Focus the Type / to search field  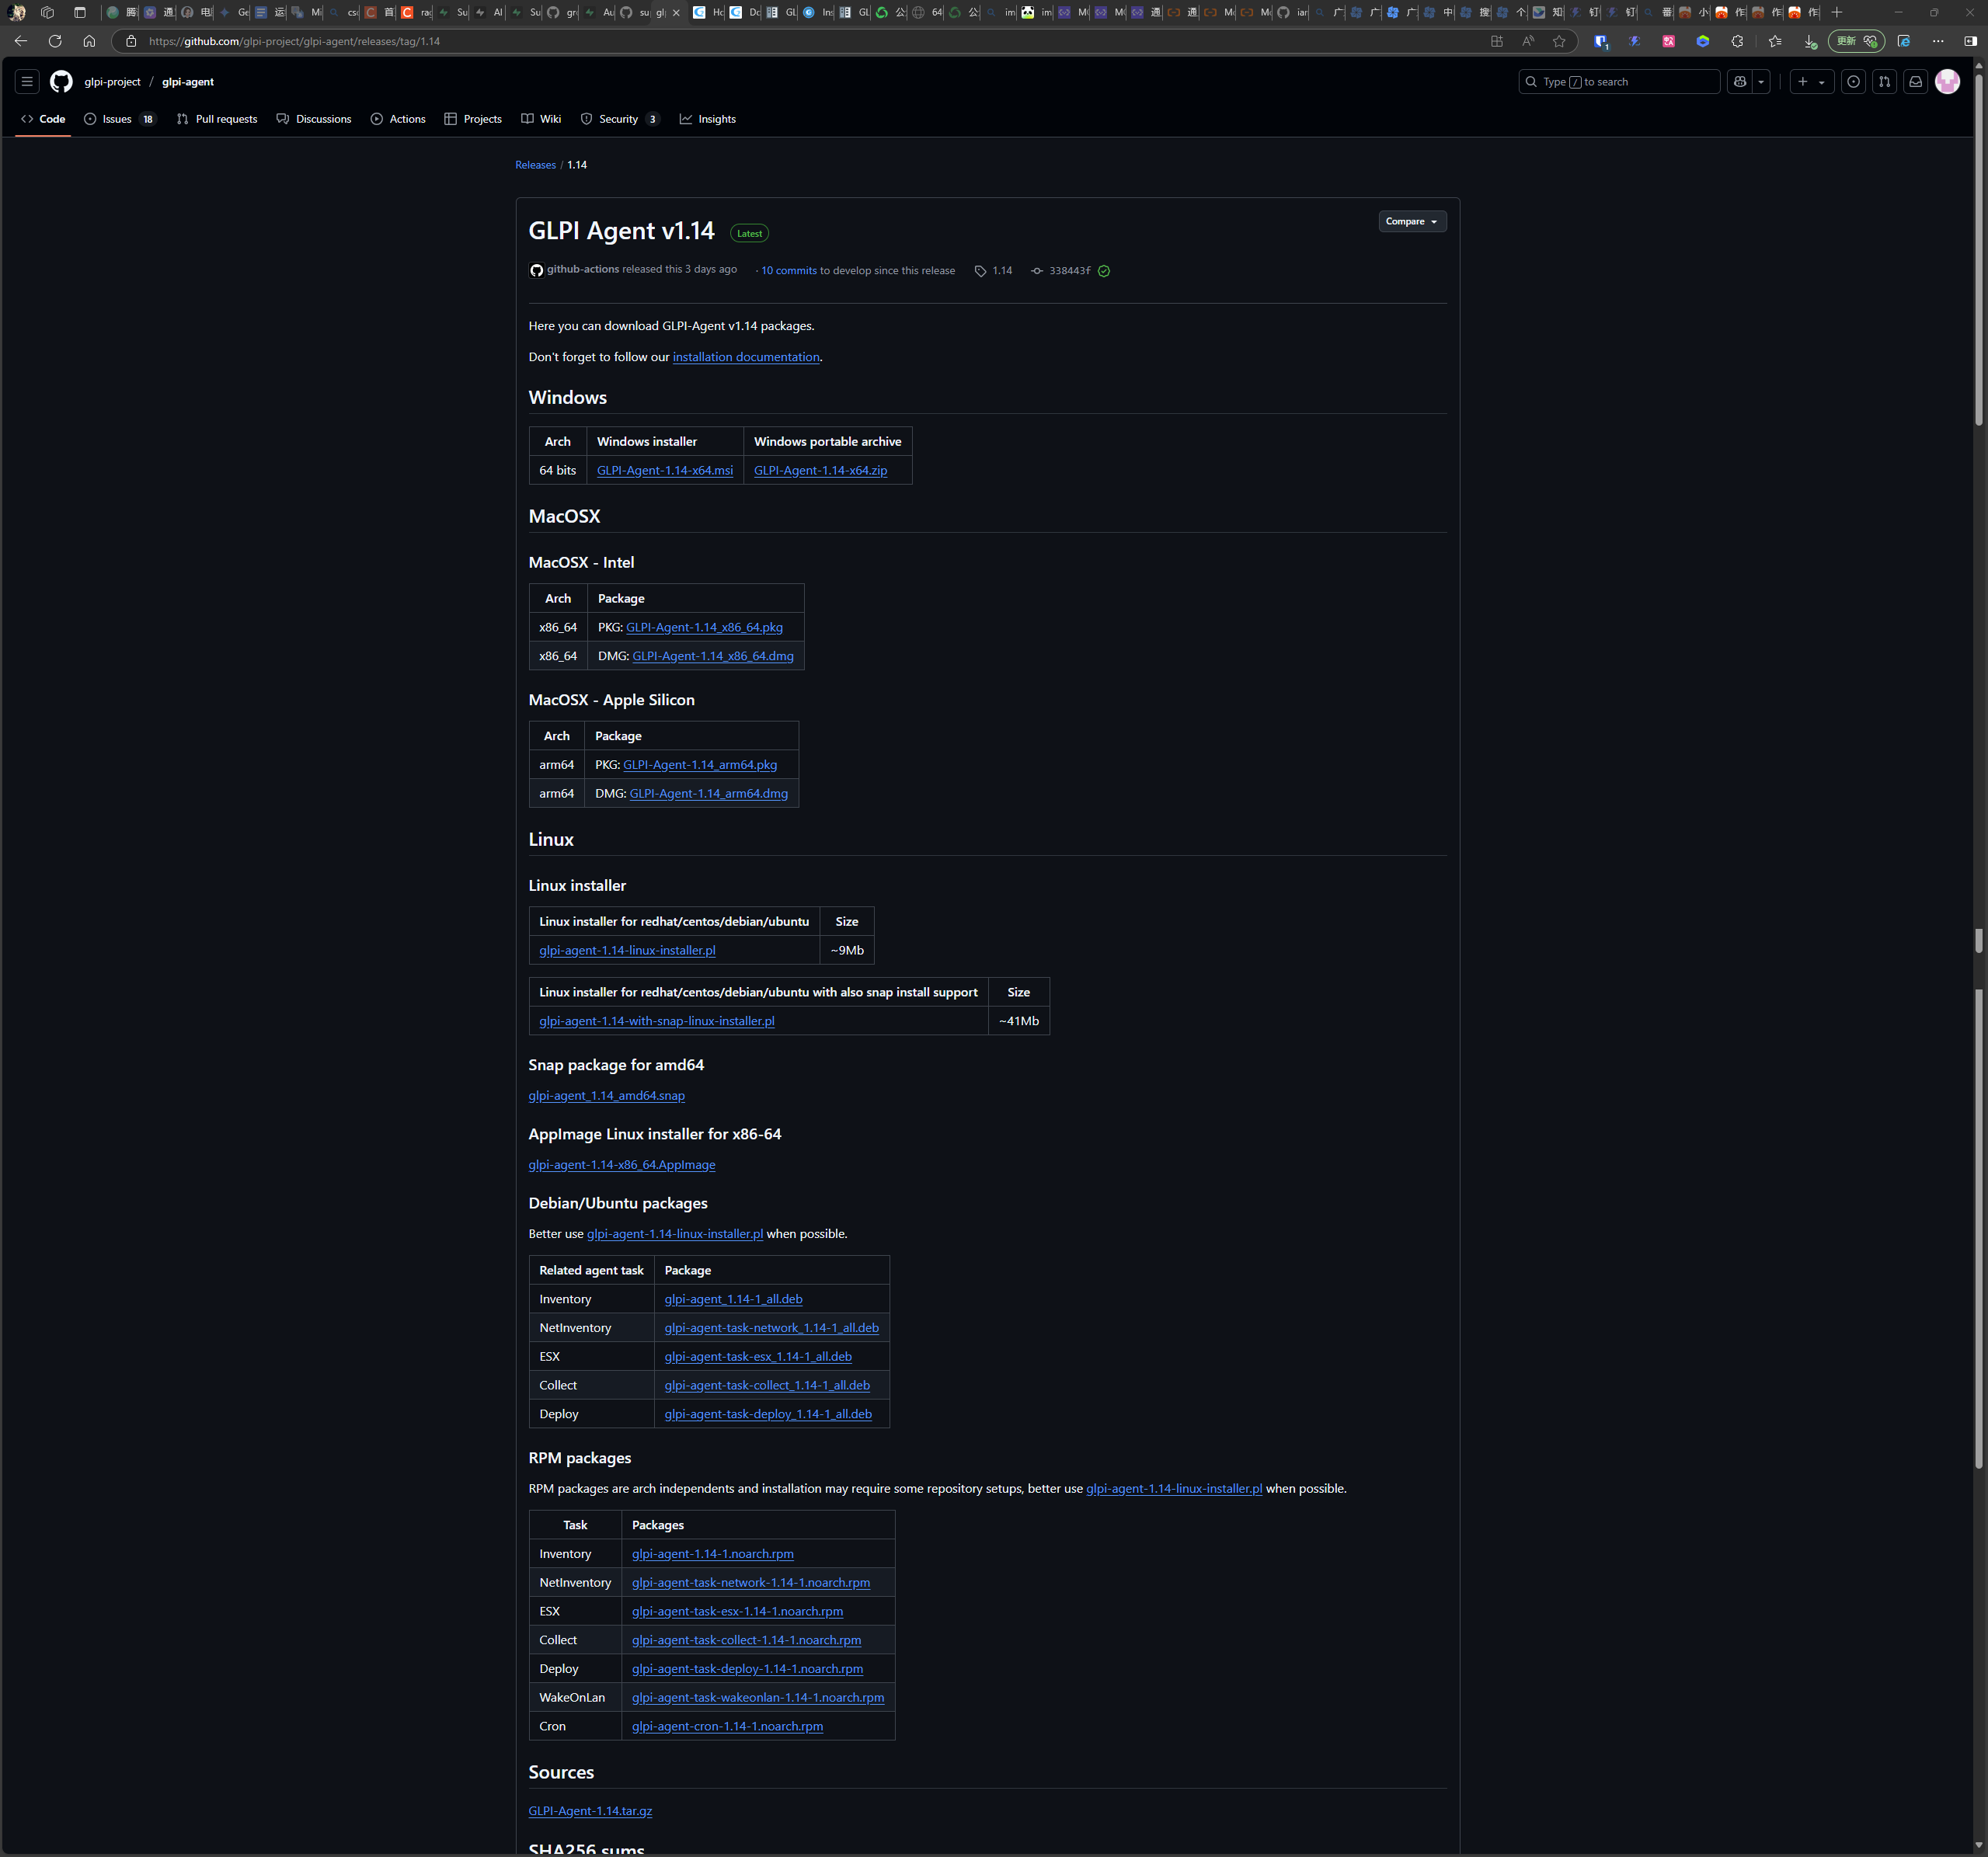tap(1619, 82)
